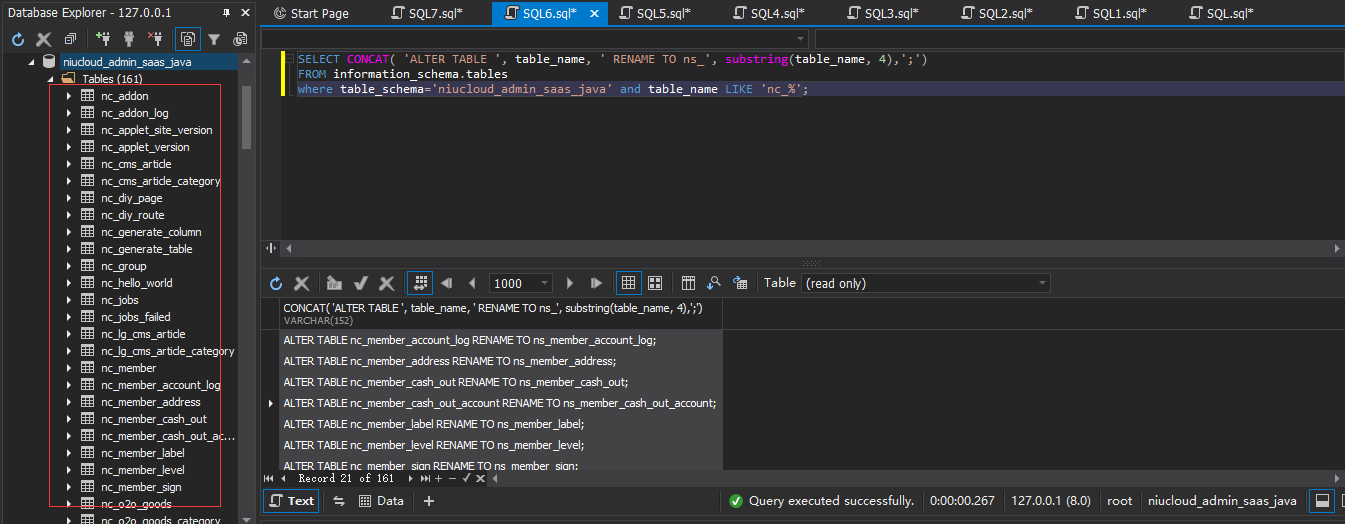Pin the Database Explorer panel
The width and height of the screenshot is (1345, 524).
pos(227,13)
